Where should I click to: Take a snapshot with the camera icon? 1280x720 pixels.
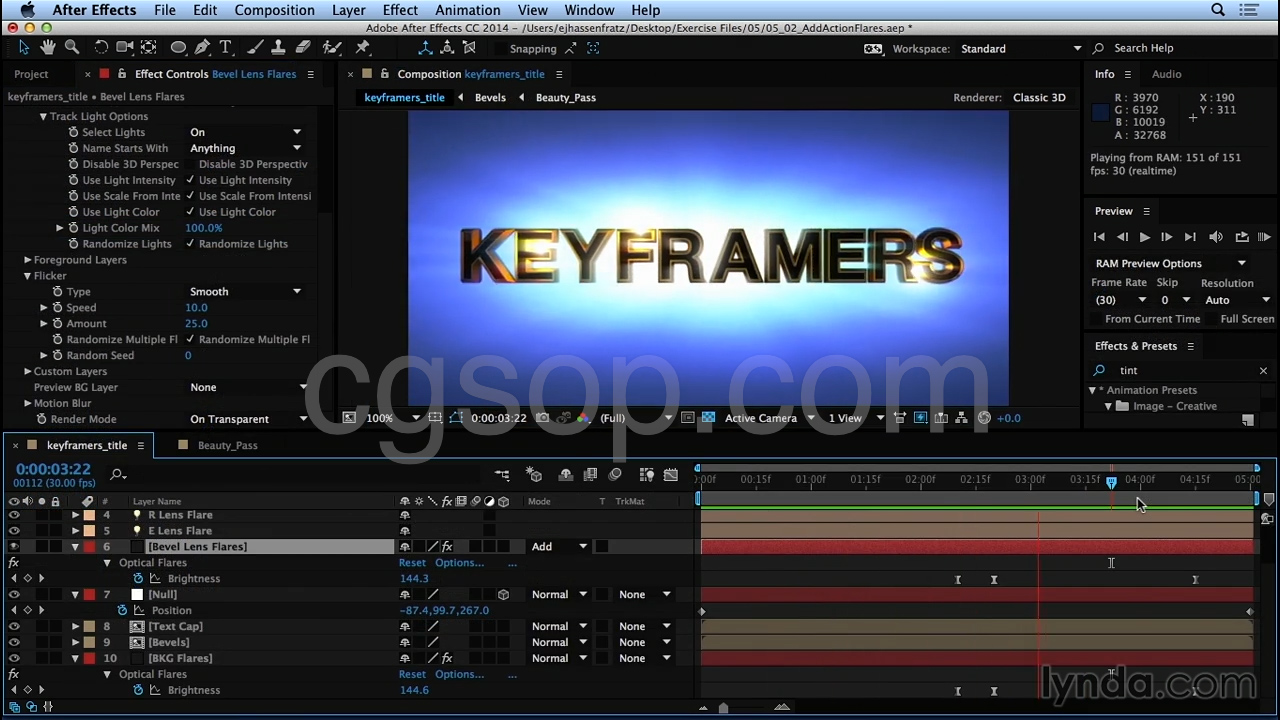[541, 418]
